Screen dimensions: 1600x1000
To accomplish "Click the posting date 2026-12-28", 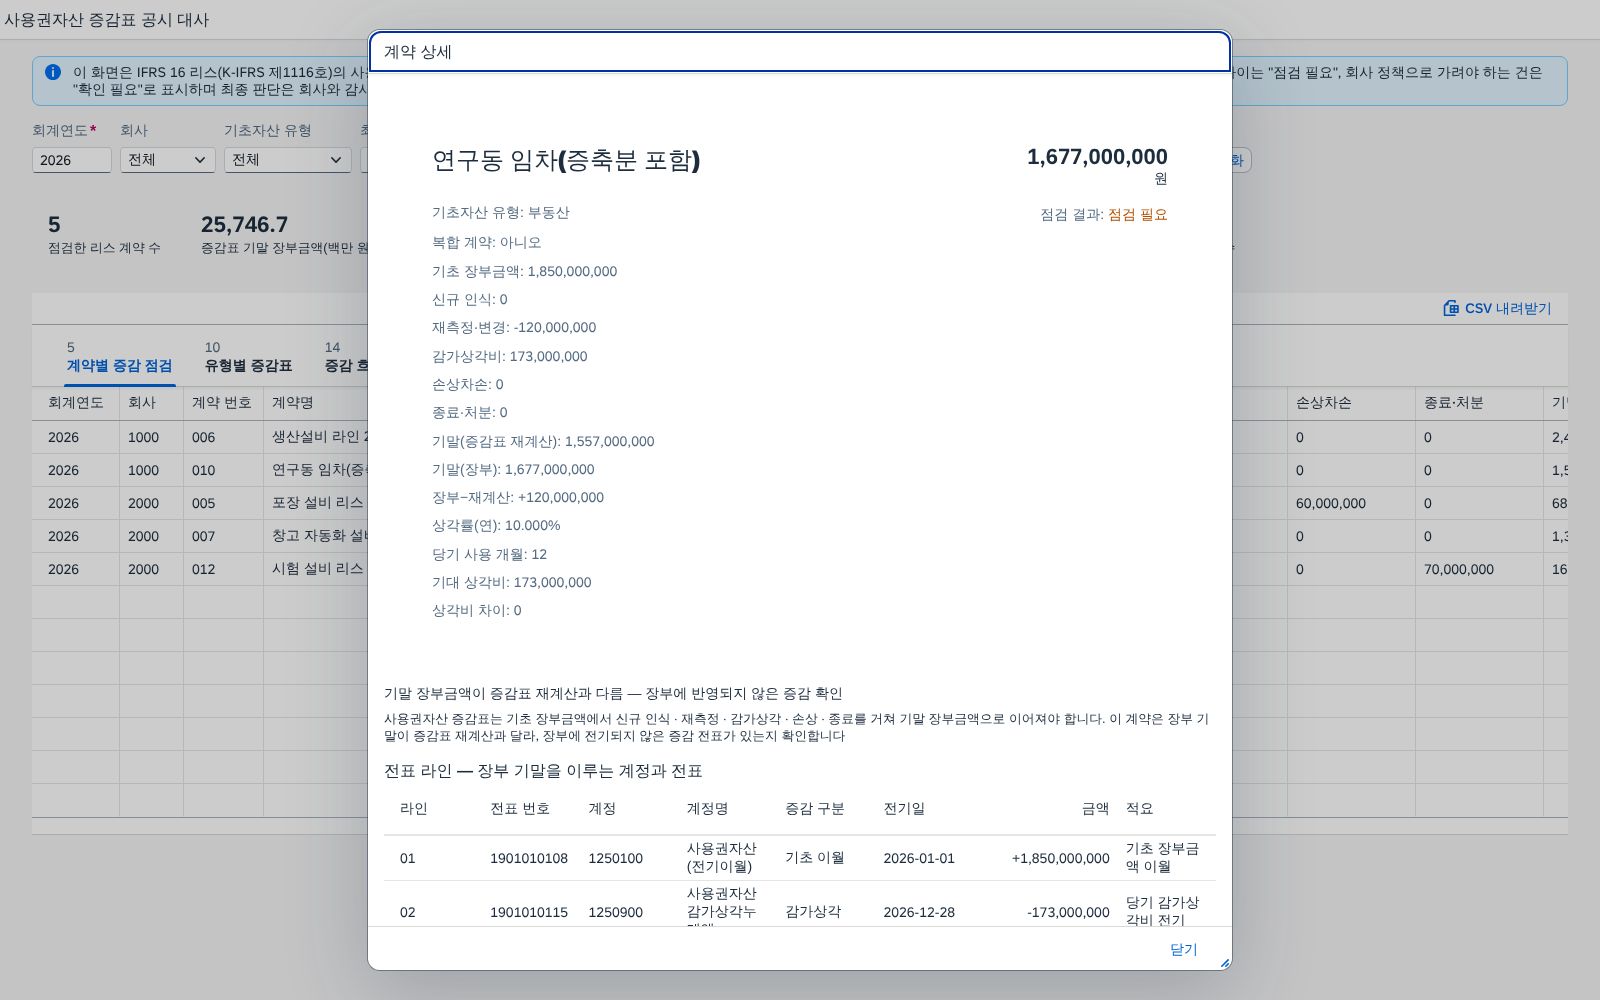I will [919, 912].
